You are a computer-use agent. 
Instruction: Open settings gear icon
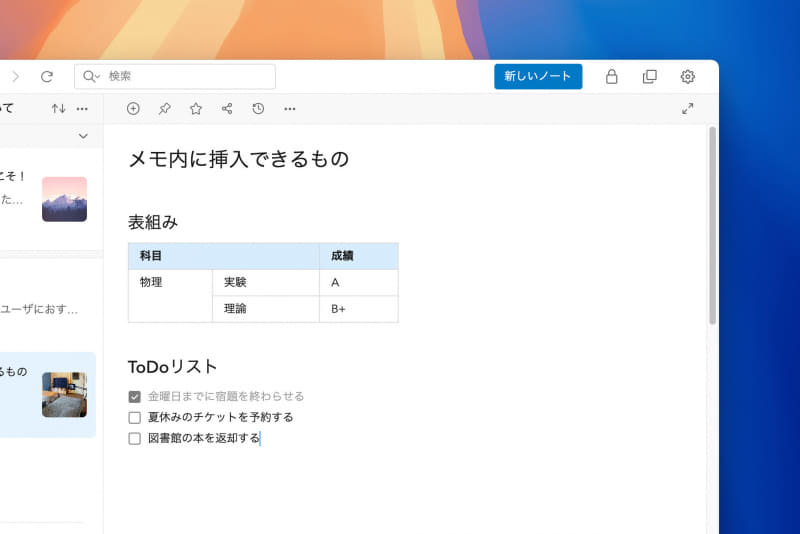pos(687,77)
